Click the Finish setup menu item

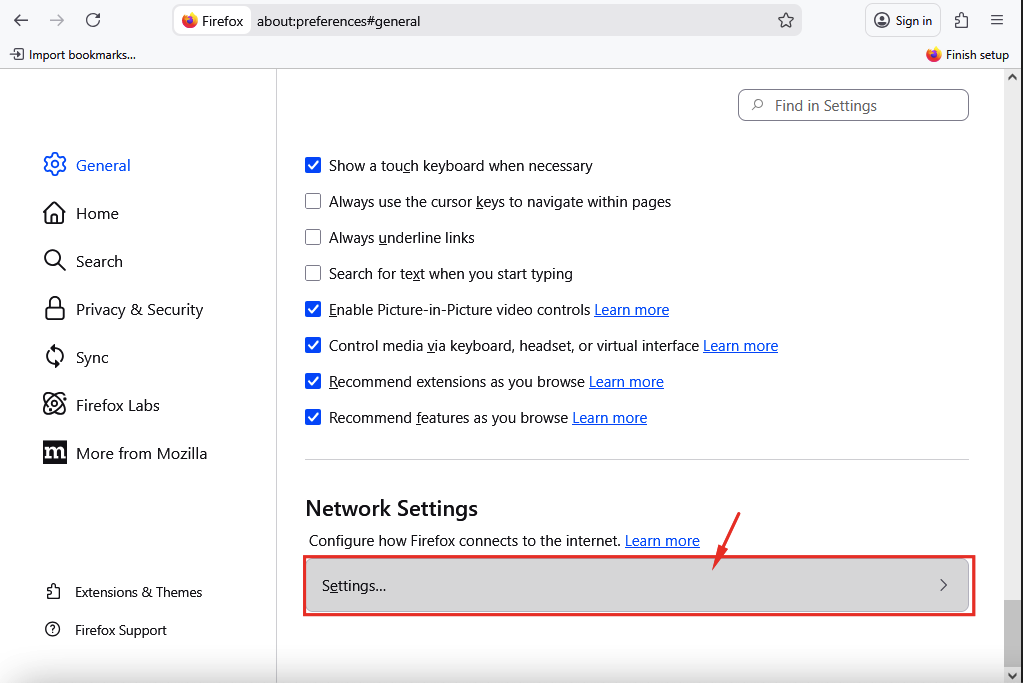(967, 55)
